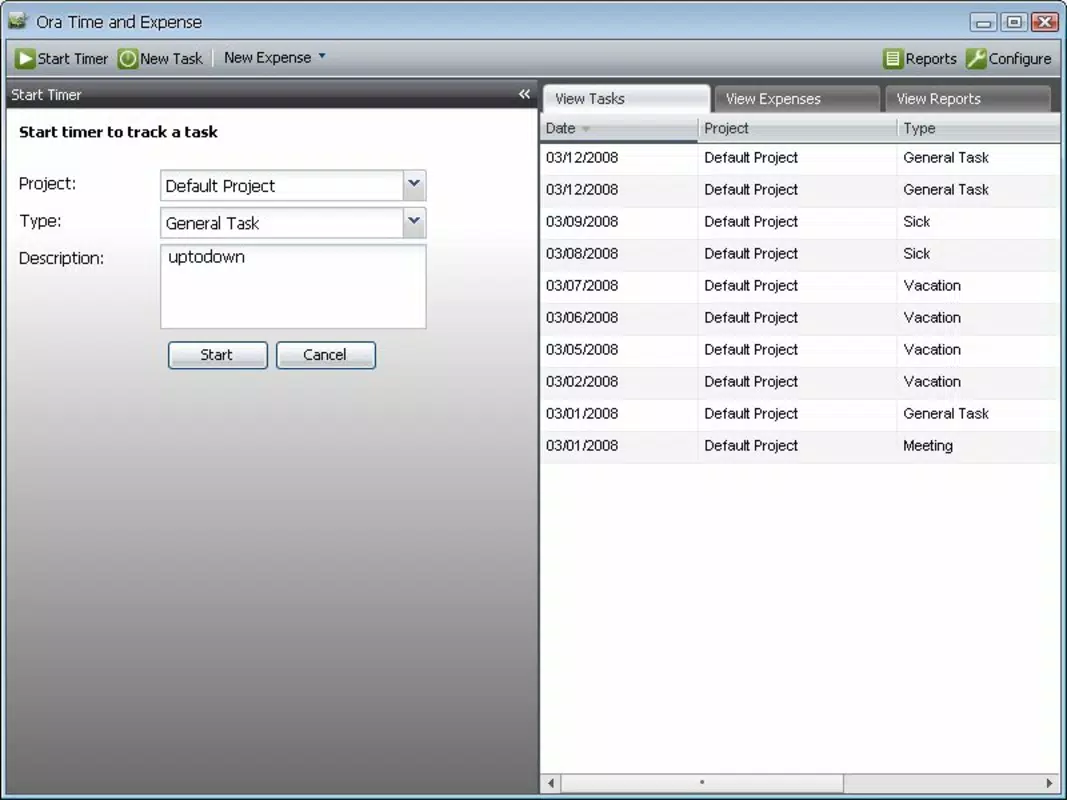This screenshot has width=1067, height=800.
Task: Select the 03/07/2008 Vacation row date
Action: tap(582, 286)
